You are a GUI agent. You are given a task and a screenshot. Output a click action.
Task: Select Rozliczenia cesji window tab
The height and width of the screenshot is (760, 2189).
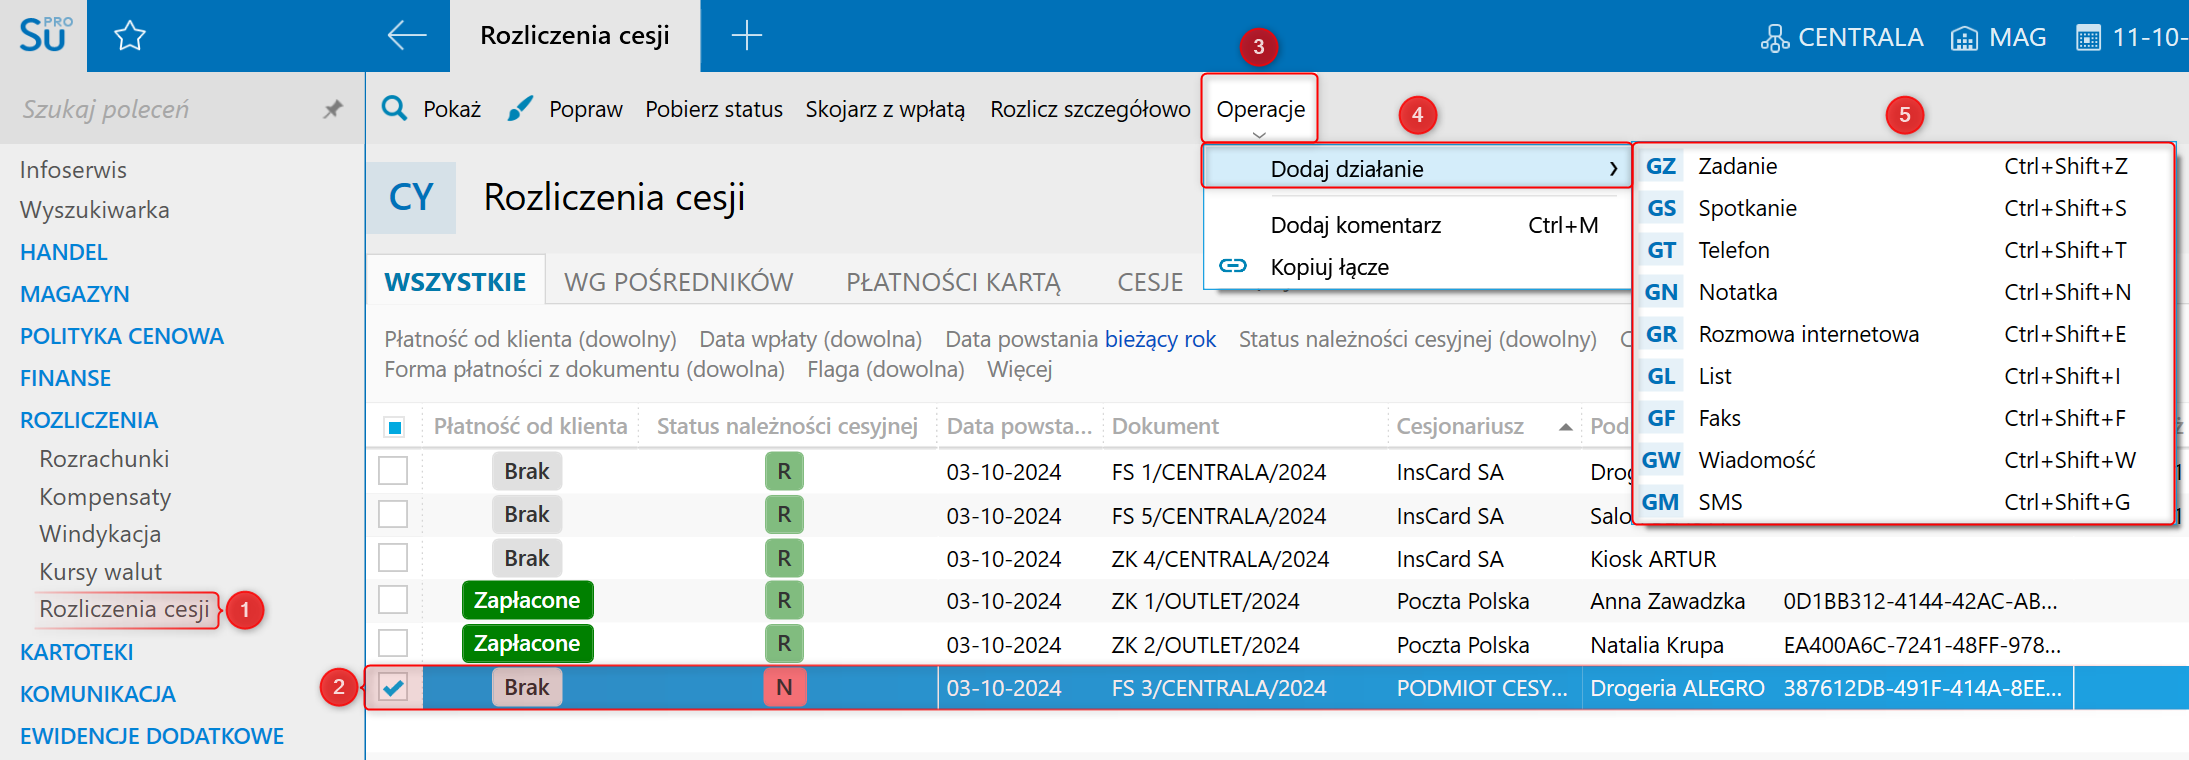coord(575,36)
